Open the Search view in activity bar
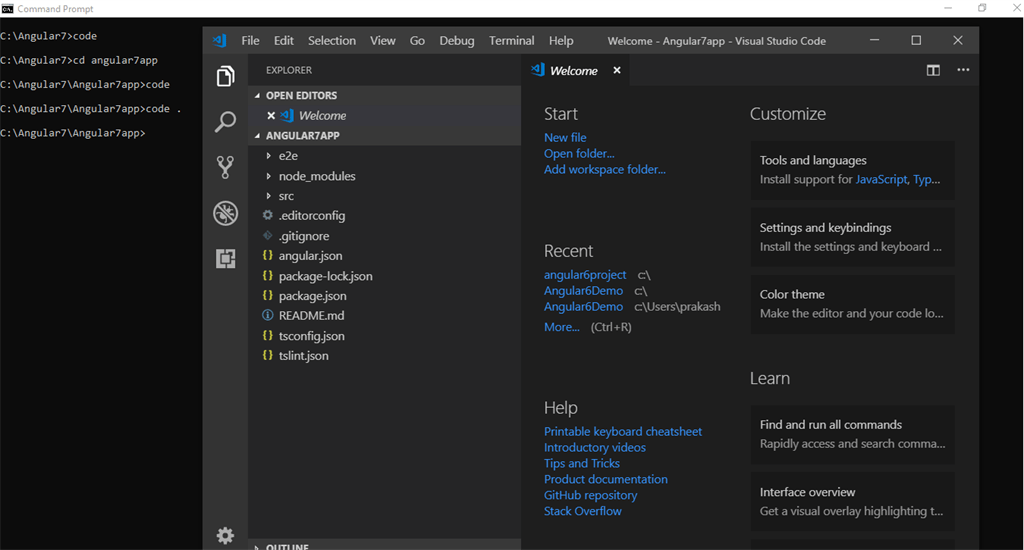This screenshot has height=550, width=1024. point(225,121)
